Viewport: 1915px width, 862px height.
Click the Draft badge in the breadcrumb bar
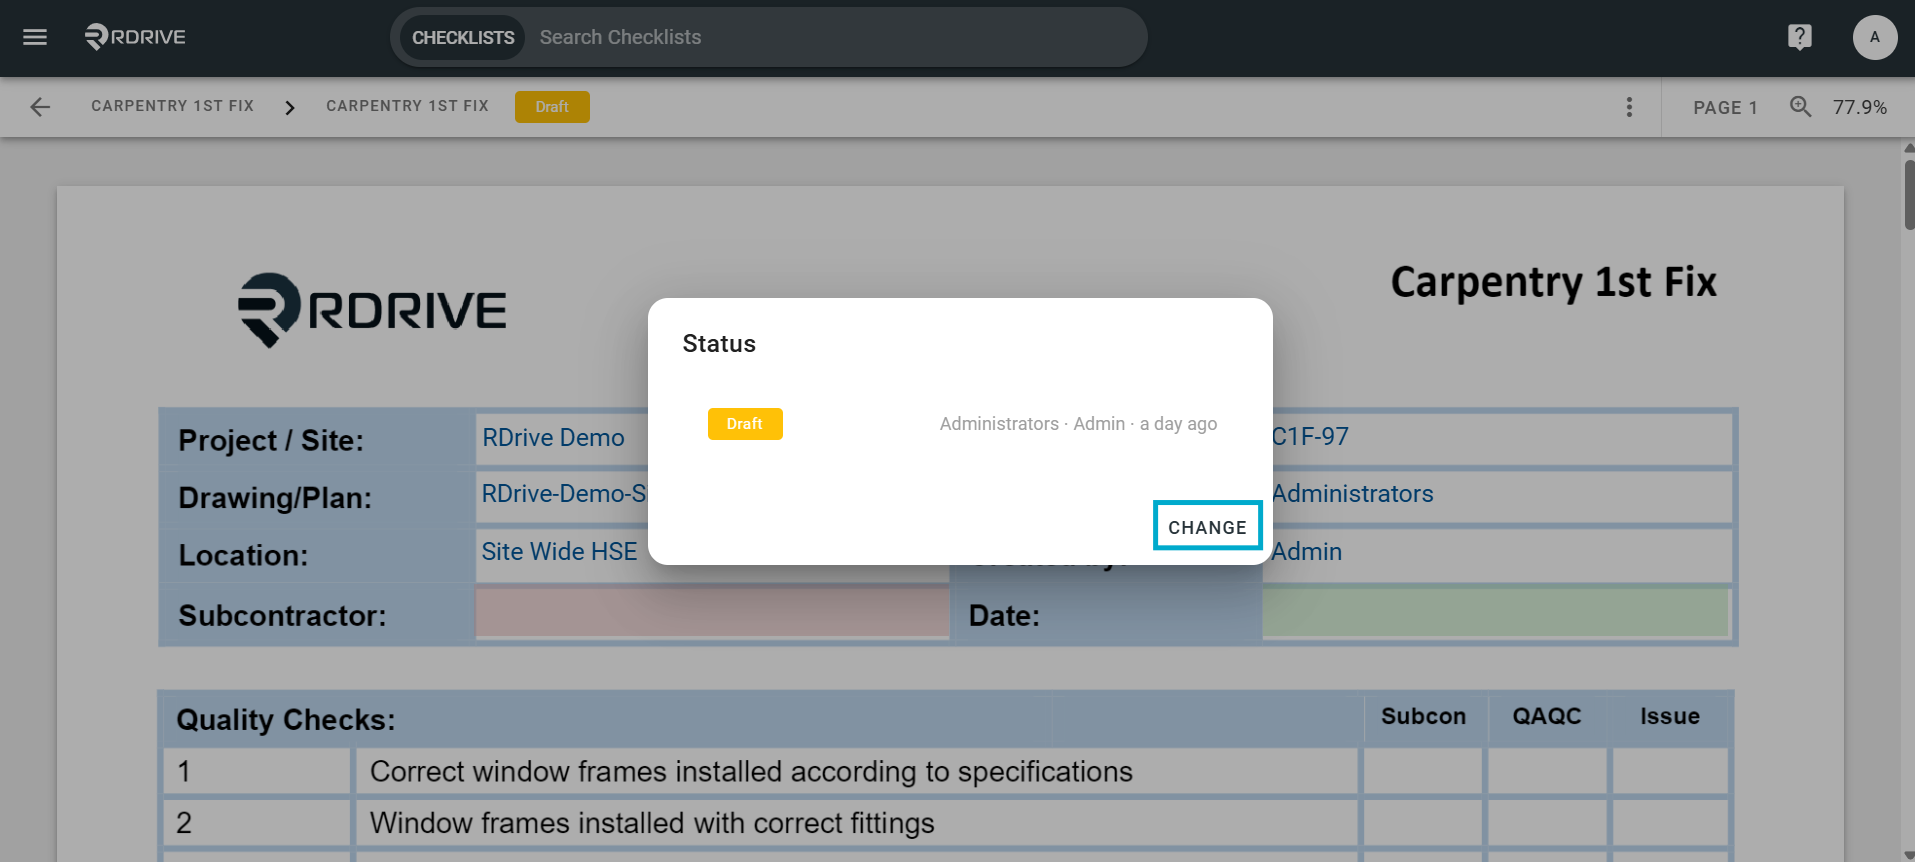click(552, 107)
